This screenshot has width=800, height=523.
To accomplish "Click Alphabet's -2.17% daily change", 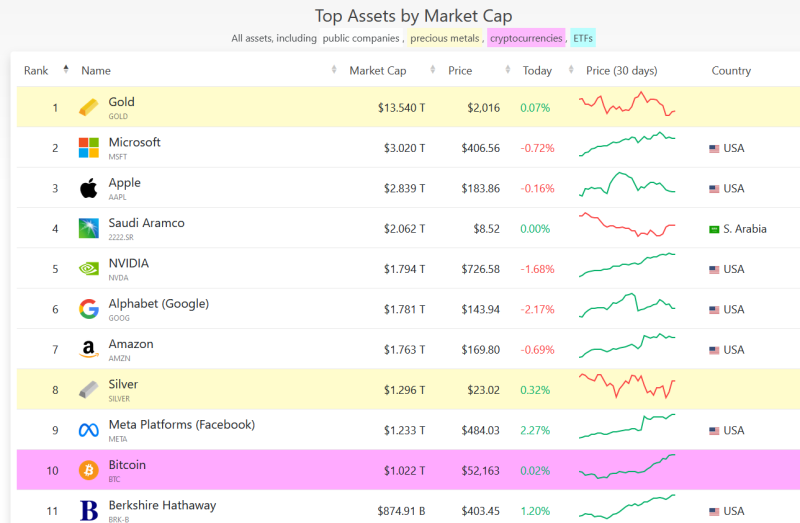I will (x=537, y=309).
